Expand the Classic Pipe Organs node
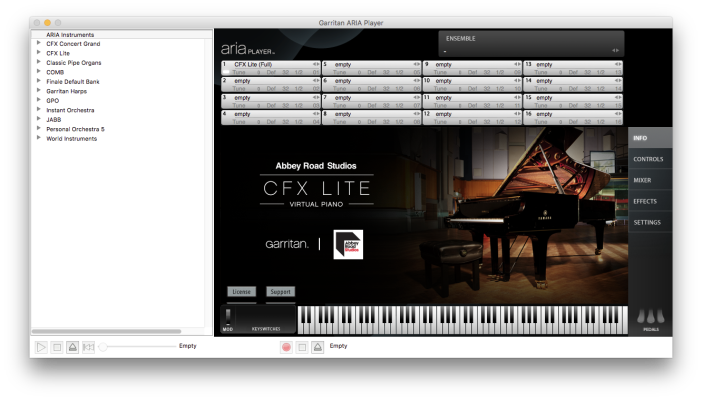 tap(39, 62)
